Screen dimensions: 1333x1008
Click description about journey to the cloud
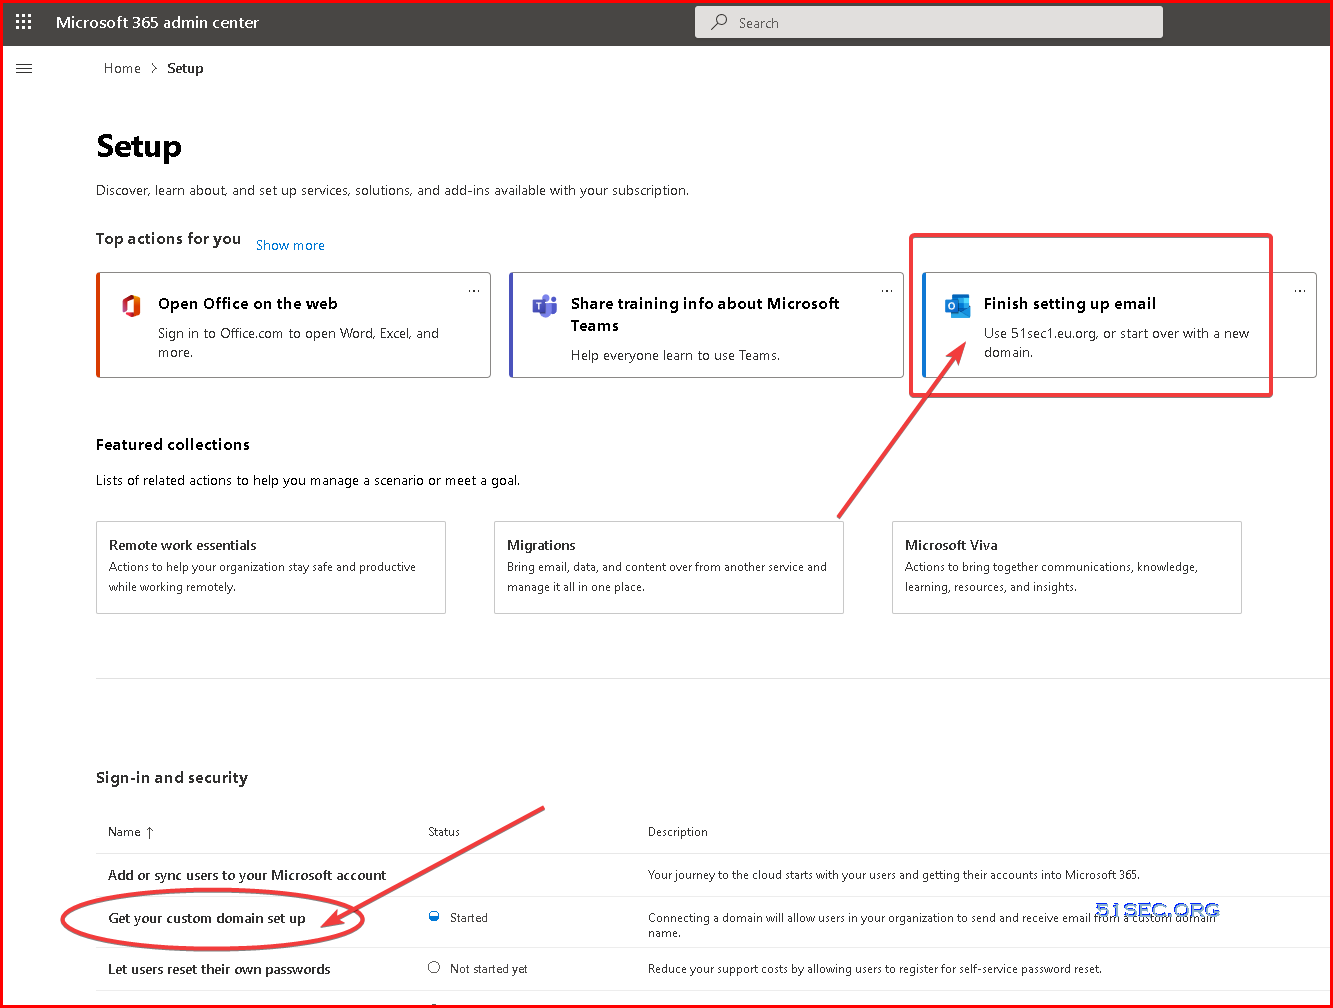pos(894,875)
